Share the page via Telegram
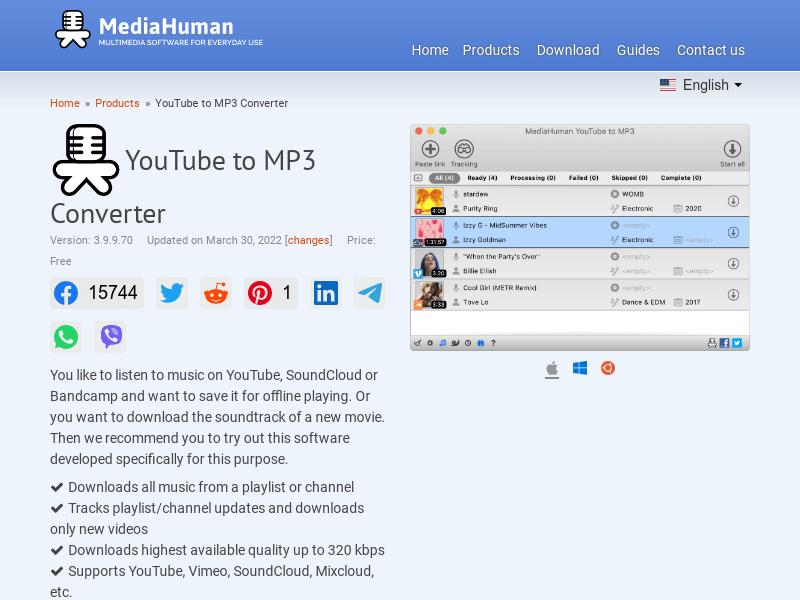Image resolution: width=800 pixels, height=600 pixels. click(x=370, y=293)
